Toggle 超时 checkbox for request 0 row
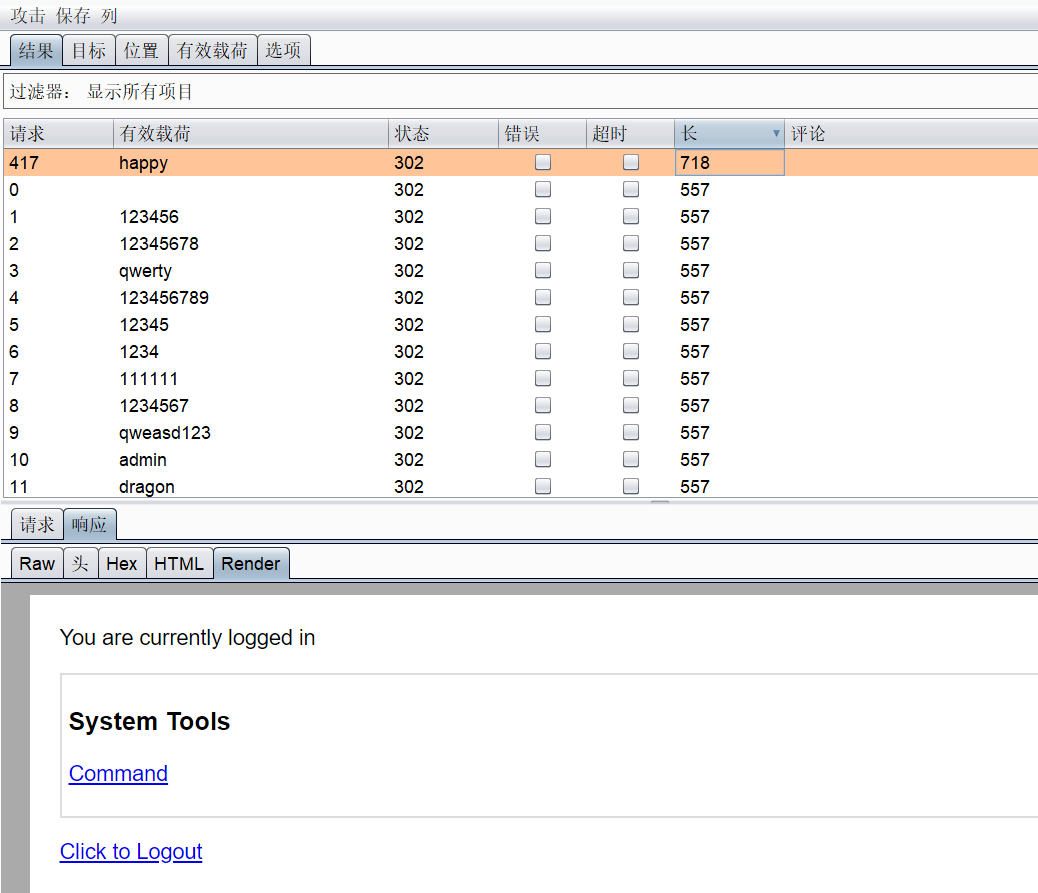 coord(631,189)
